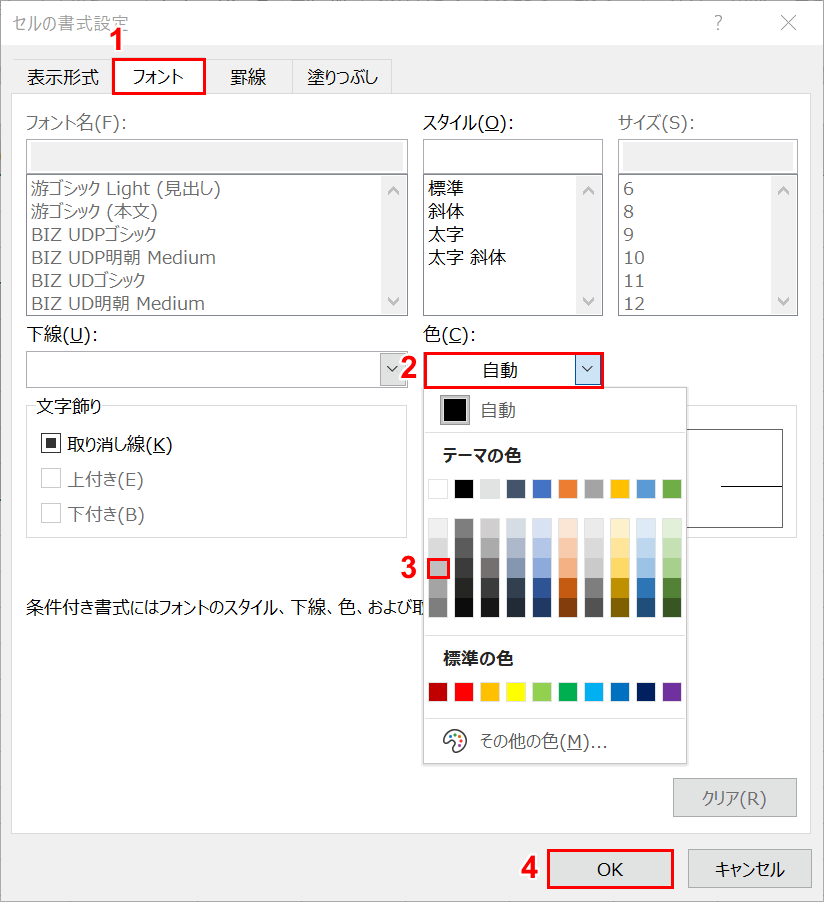Select font size 10
The image size is (824, 902).
(634, 258)
